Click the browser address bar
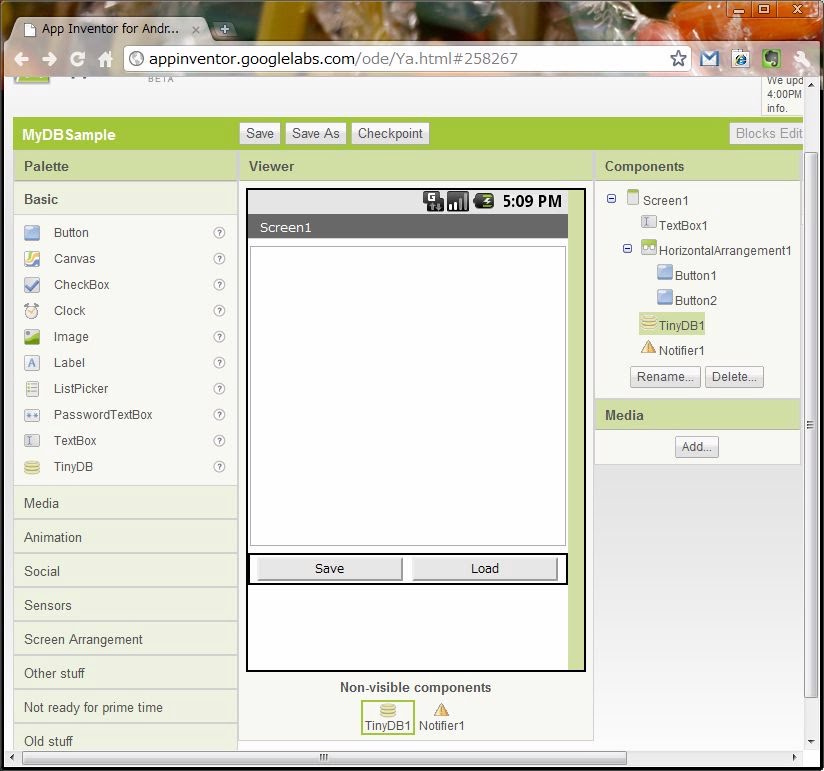The height and width of the screenshot is (771, 824). pyautogui.click(x=400, y=59)
